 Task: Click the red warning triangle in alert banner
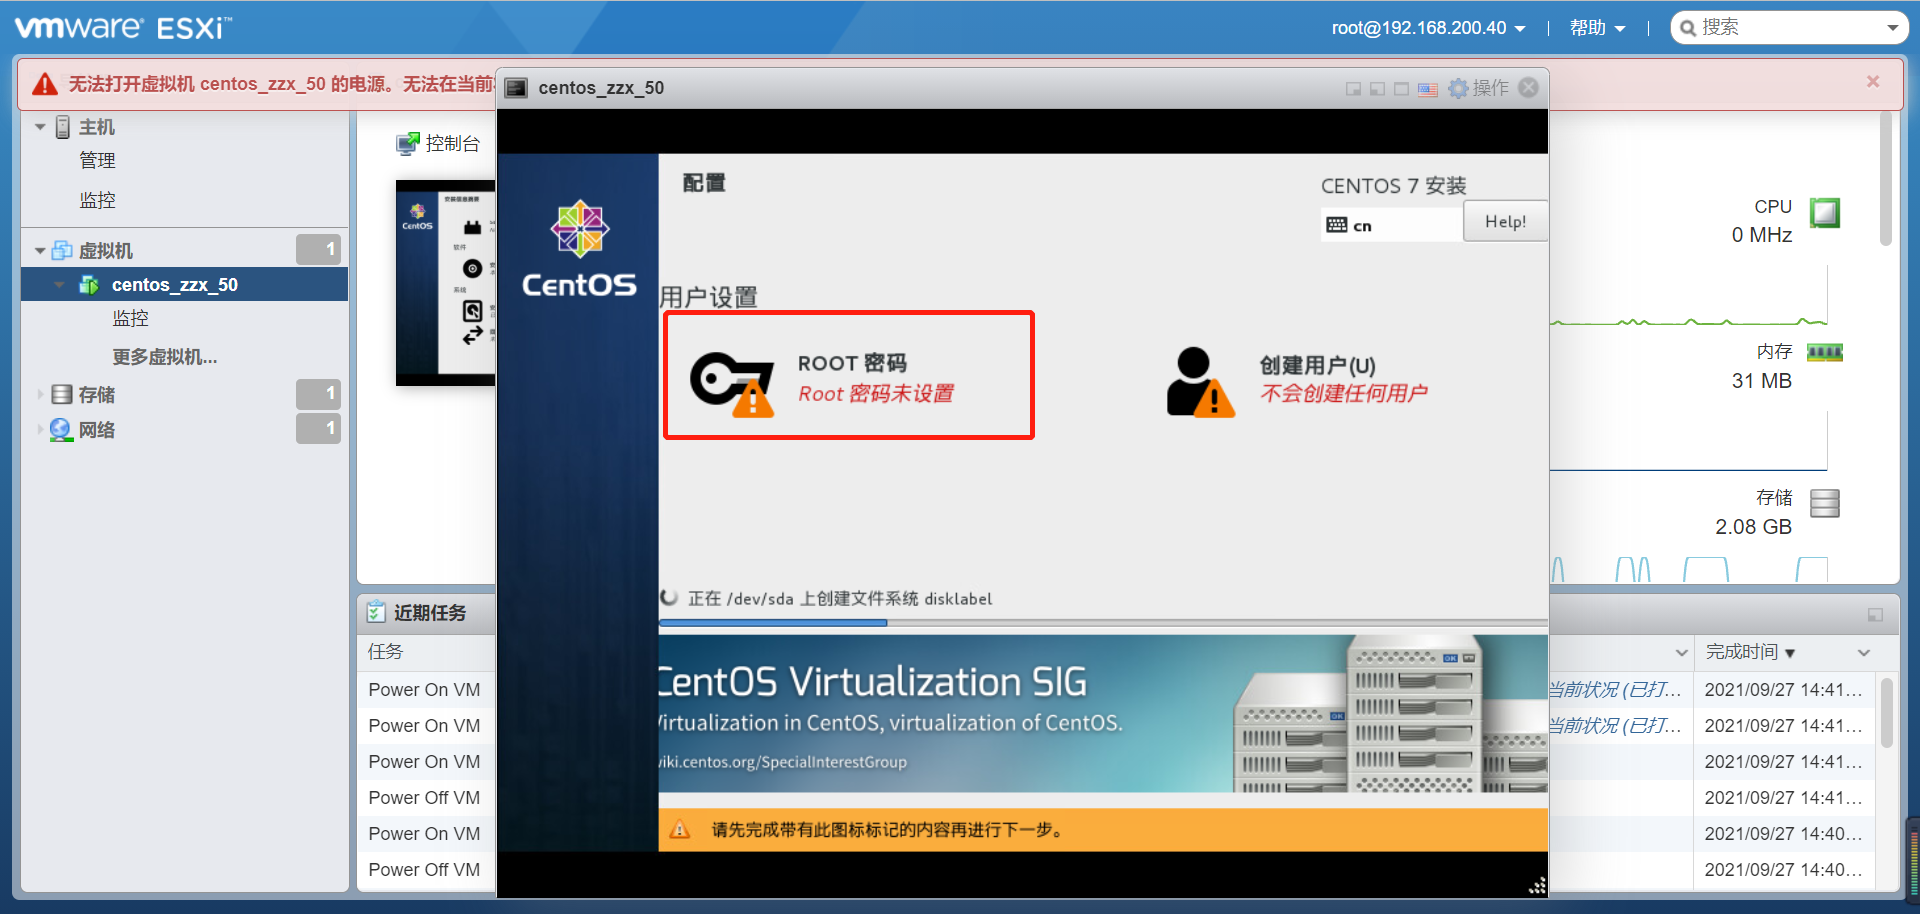(x=45, y=84)
